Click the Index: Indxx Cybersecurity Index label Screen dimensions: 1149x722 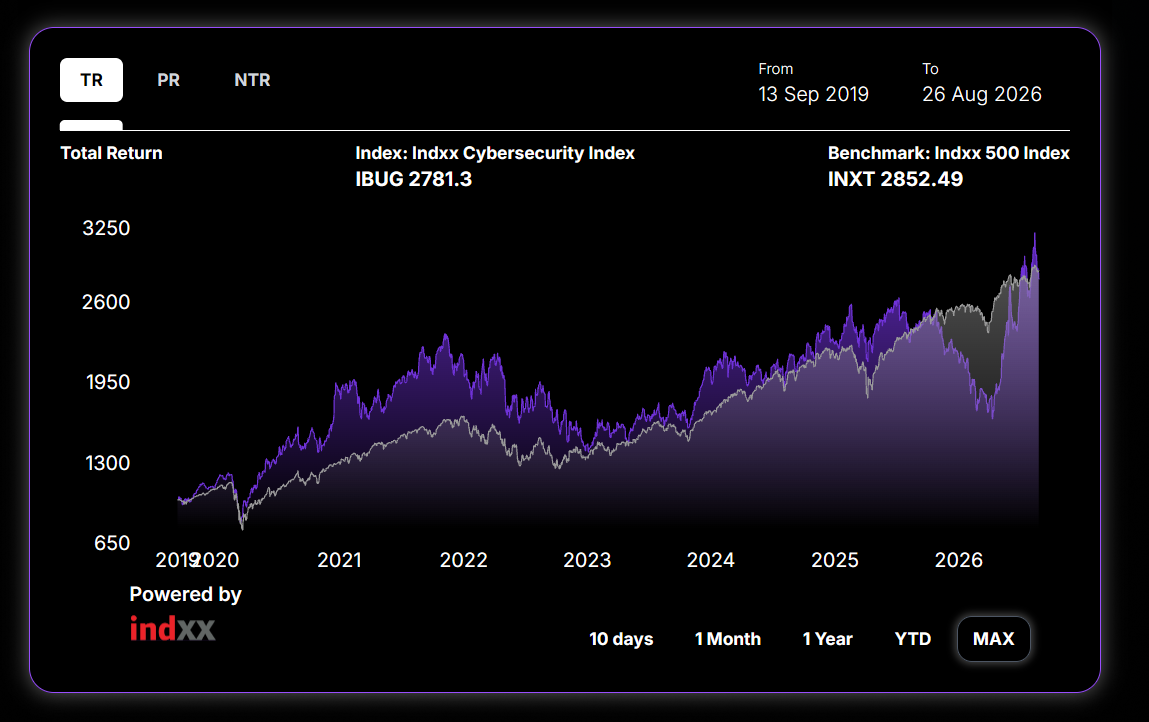click(x=495, y=153)
